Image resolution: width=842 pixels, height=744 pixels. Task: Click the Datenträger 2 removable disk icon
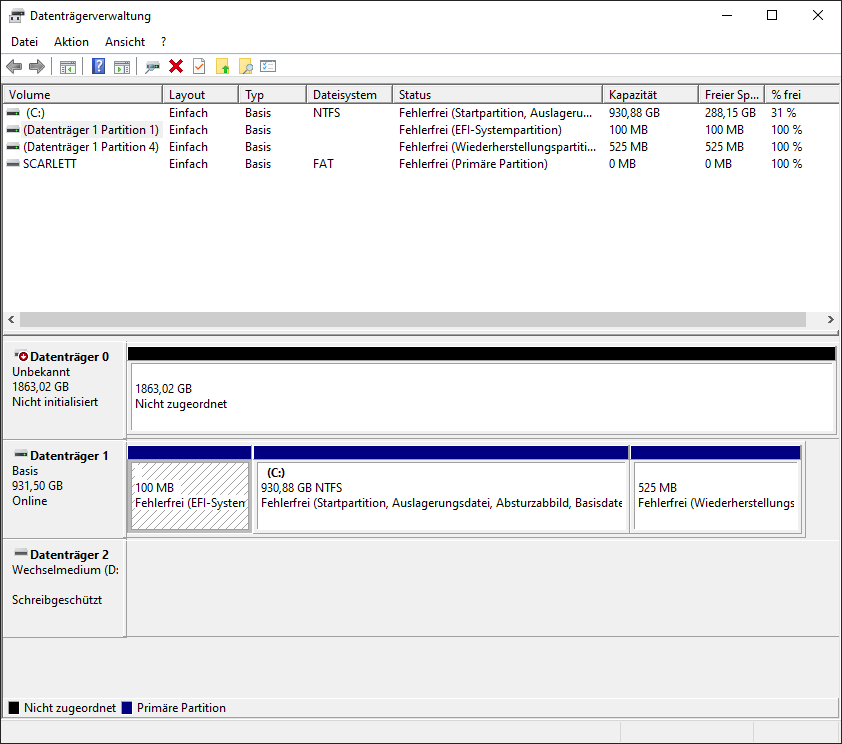tap(21, 552)
